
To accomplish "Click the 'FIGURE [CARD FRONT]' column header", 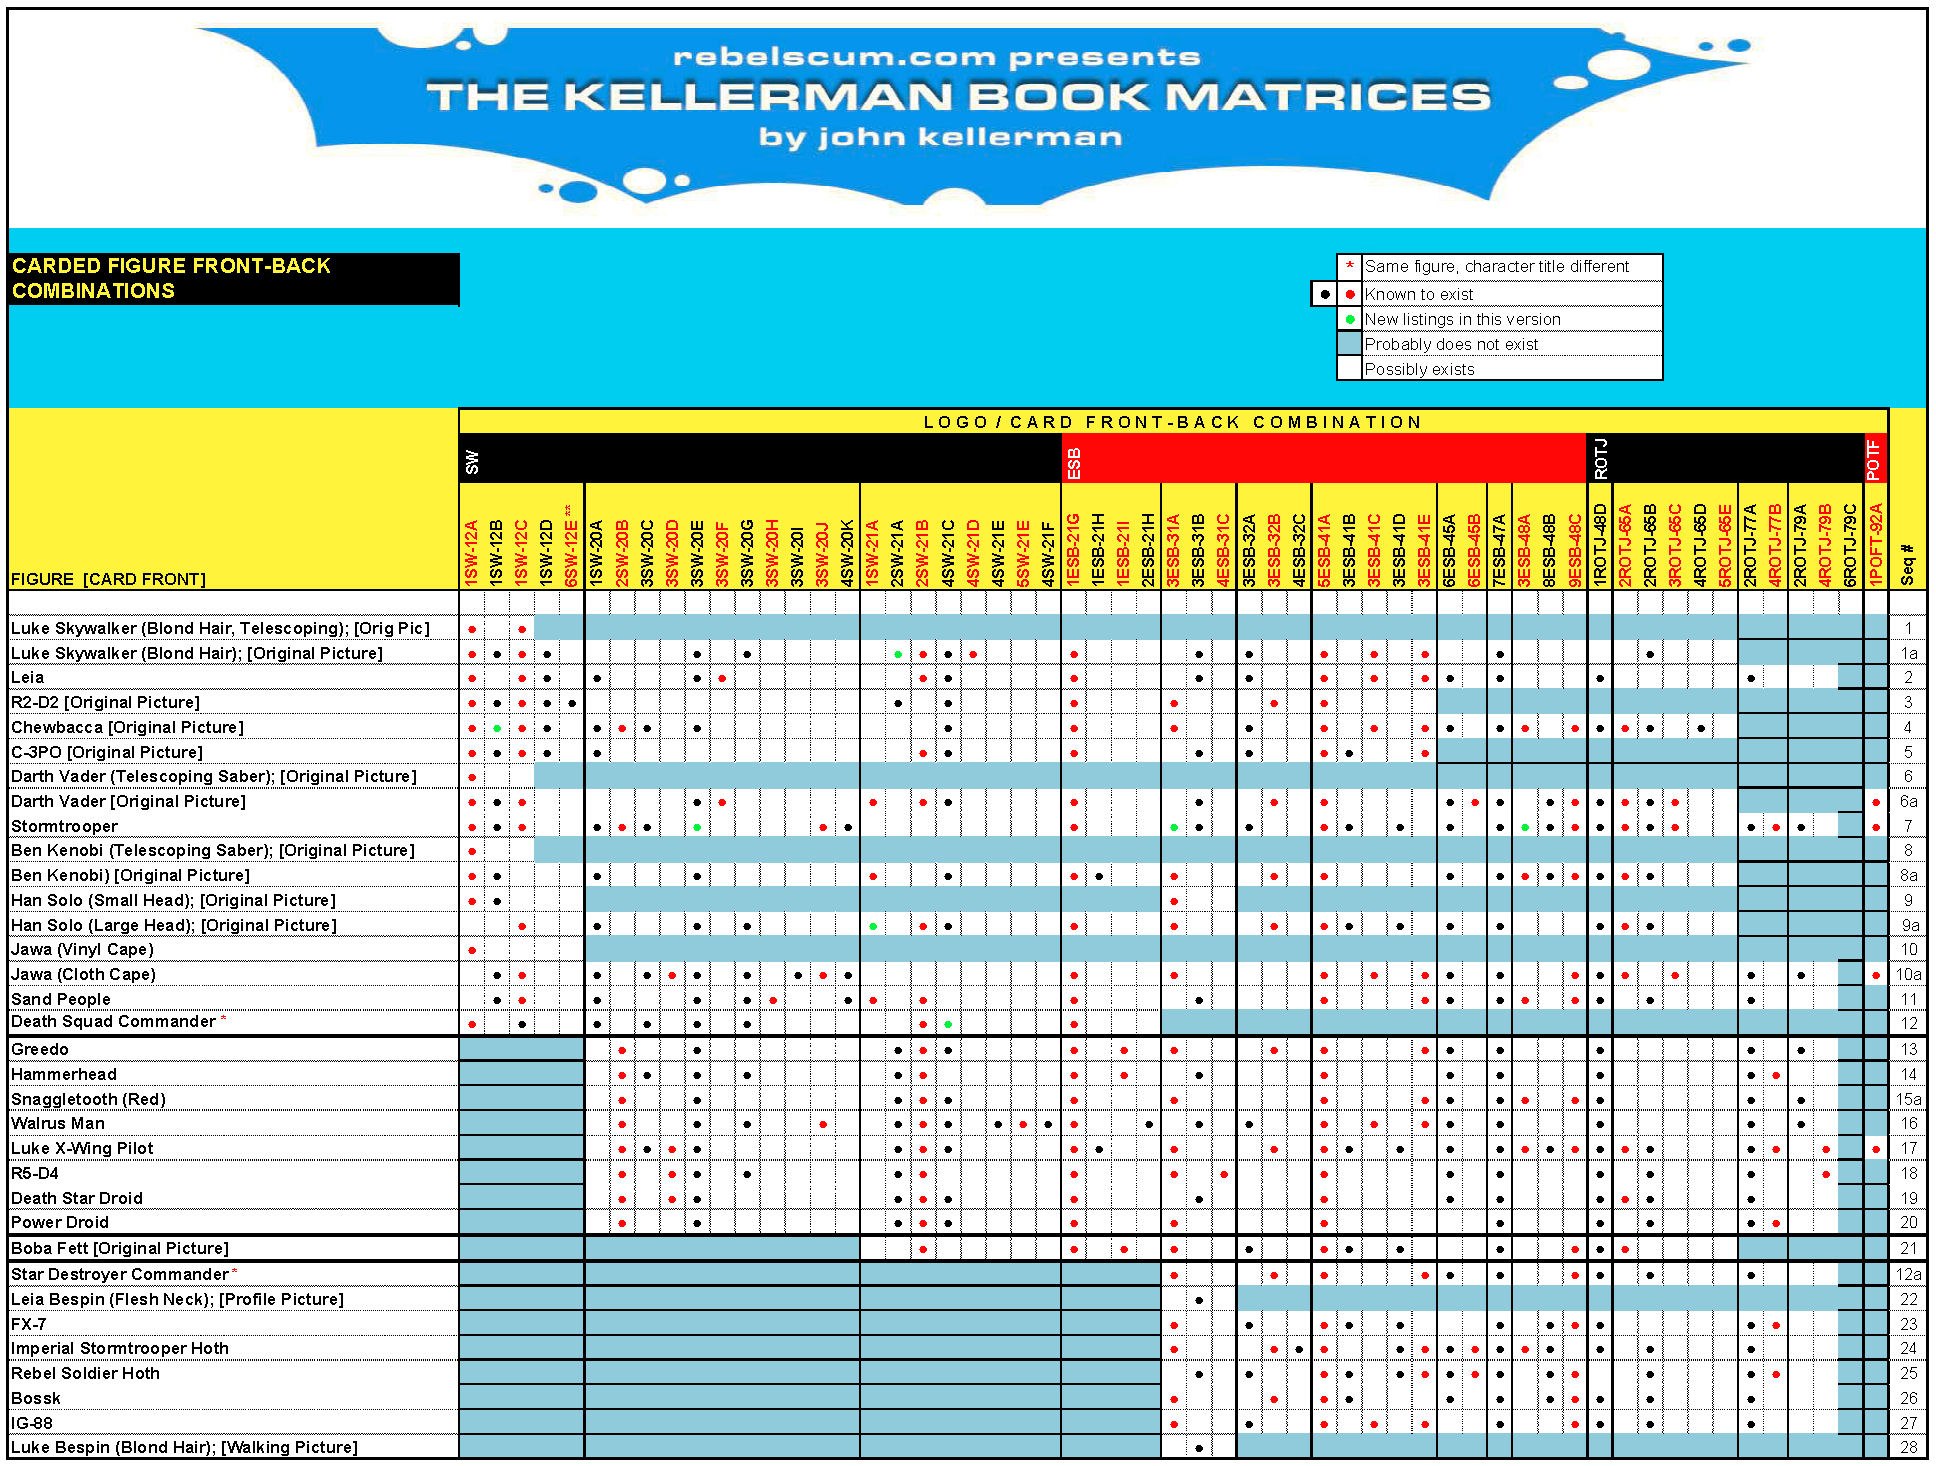I will (x=108, y=579).
